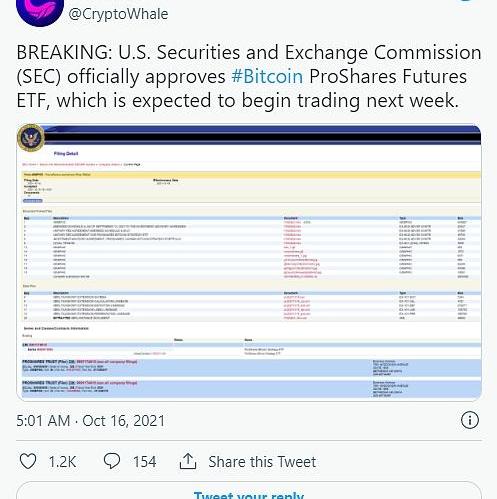Click the first ProShares Trust filer row
Viewport: 497px width, 499px height.
pyautogui.click(x=251, y=368)
